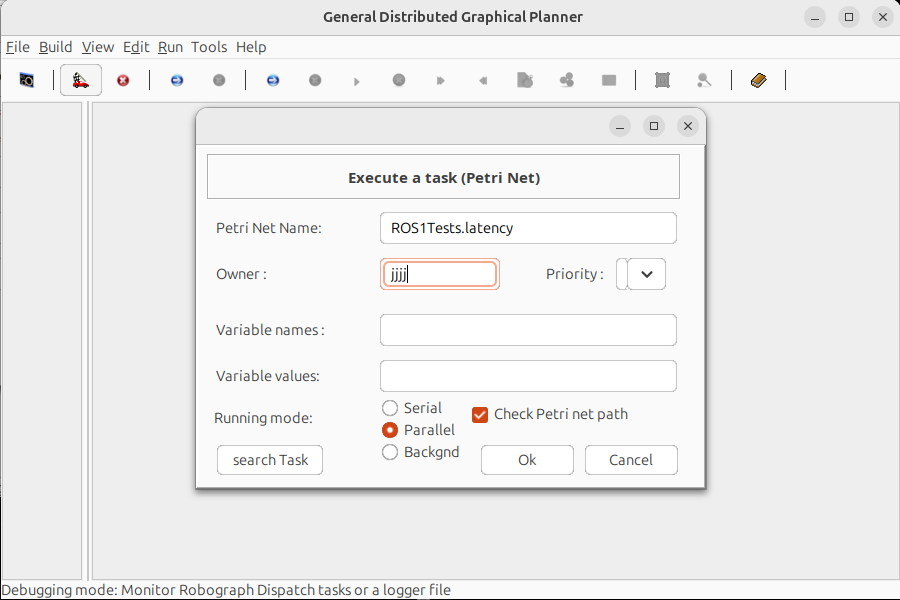Screen dimensions: 900x600
Task: Open the Run menu
Action: coord(170,47)
